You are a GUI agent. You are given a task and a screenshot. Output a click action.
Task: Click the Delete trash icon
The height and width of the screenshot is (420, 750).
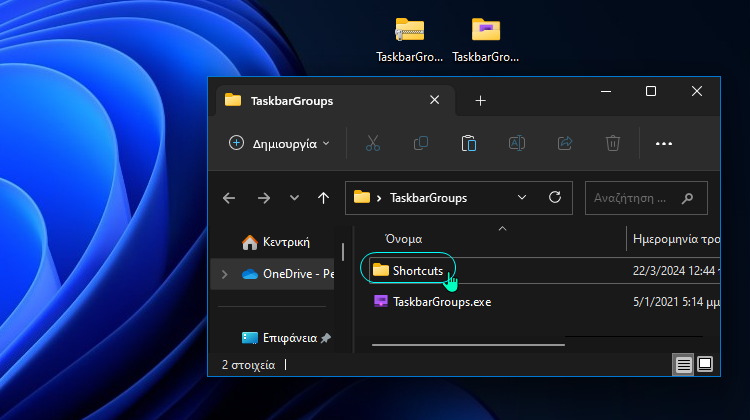click(x=613, y=143)
